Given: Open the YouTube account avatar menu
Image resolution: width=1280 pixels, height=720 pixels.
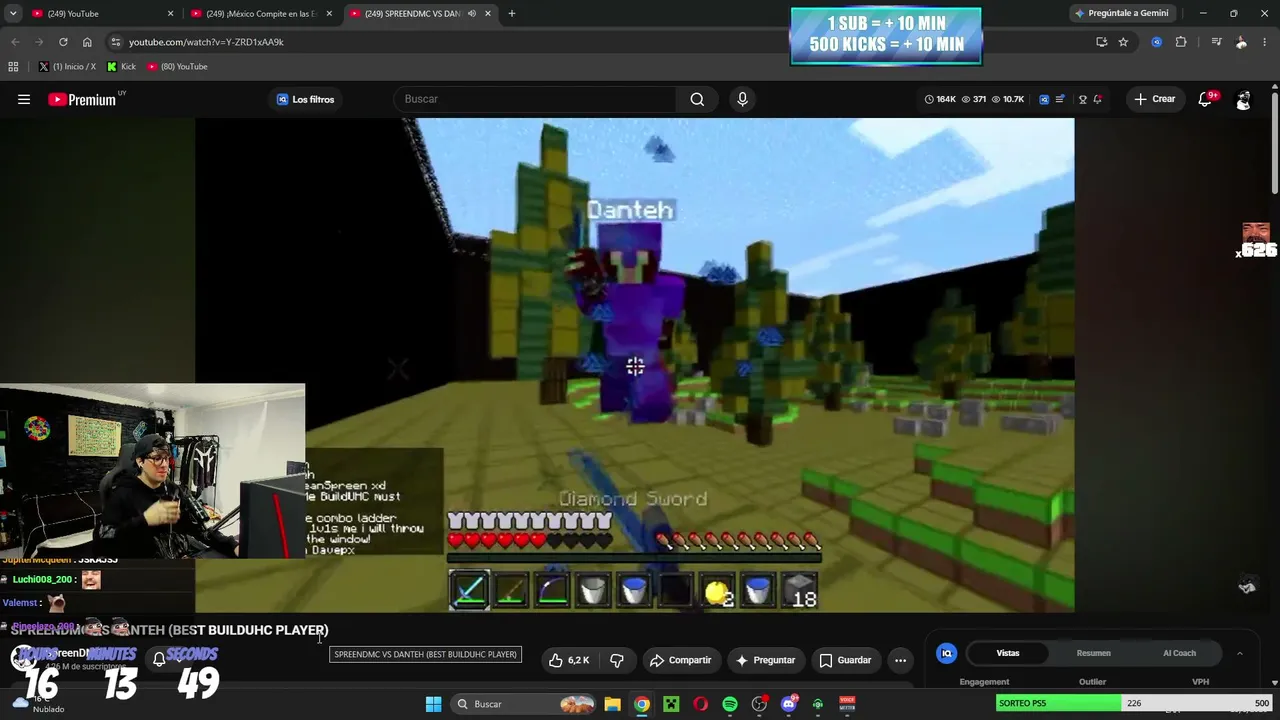Looking at the screenshot, I should [1243, 100].
